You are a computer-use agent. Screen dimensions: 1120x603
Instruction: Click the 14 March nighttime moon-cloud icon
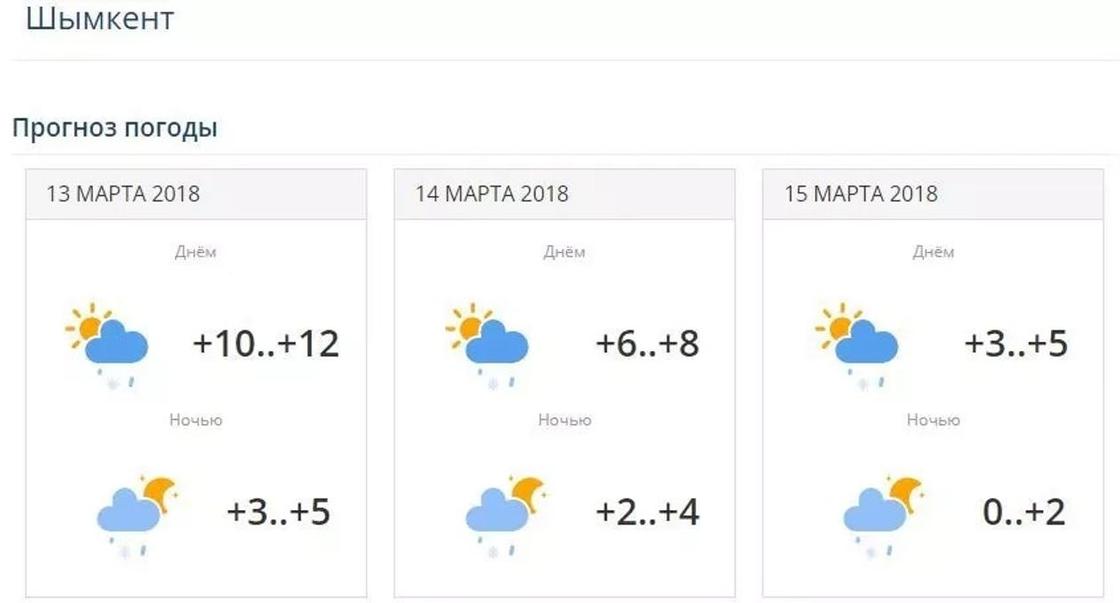[506, 515]
